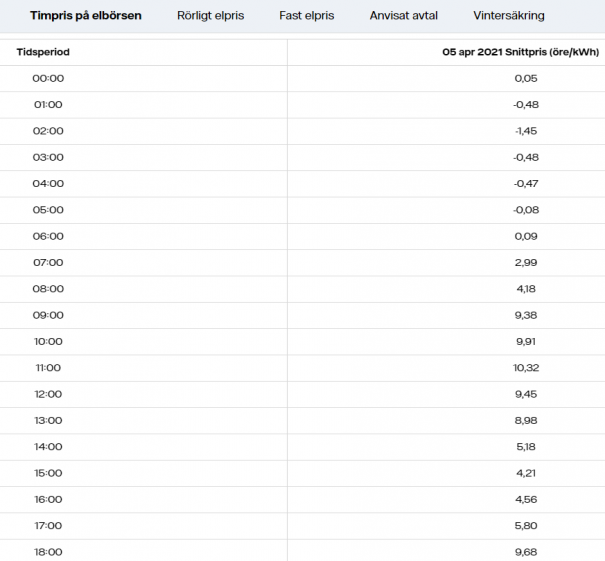Select the 18:00 row label
The height and width of the screenshot is (561, 605).
coord(48,552)
